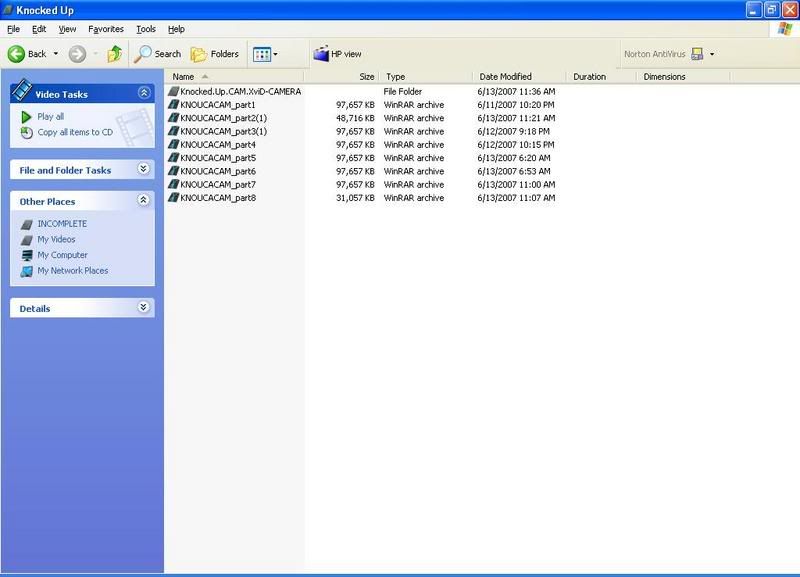The width and height of the screenshot is (800, 577).
Task: Open the Back history dropdown arrow
Action: (56, 54)
